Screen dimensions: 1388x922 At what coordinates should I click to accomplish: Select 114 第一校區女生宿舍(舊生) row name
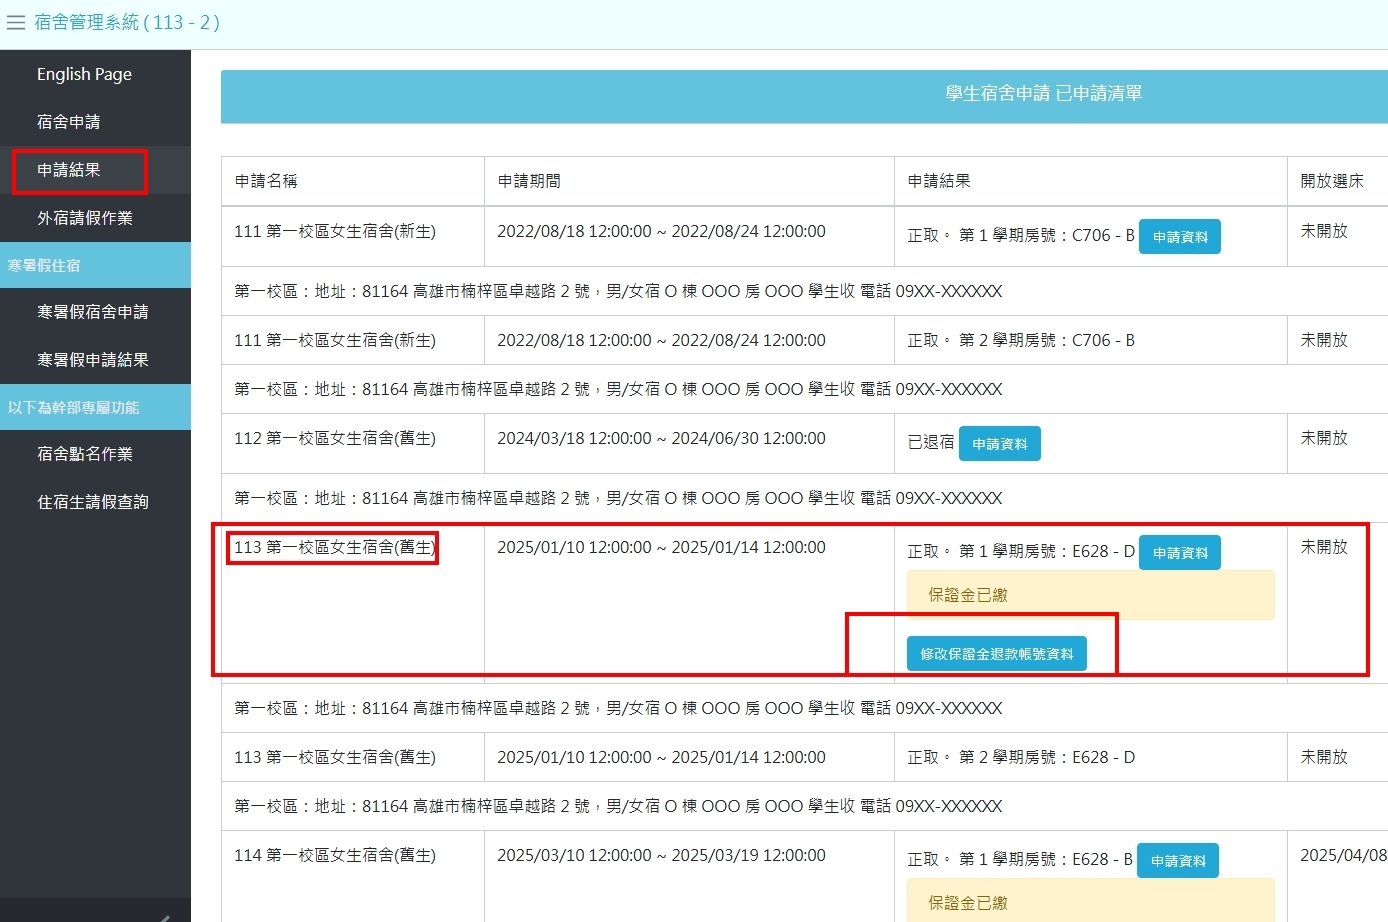coord(335,855)
